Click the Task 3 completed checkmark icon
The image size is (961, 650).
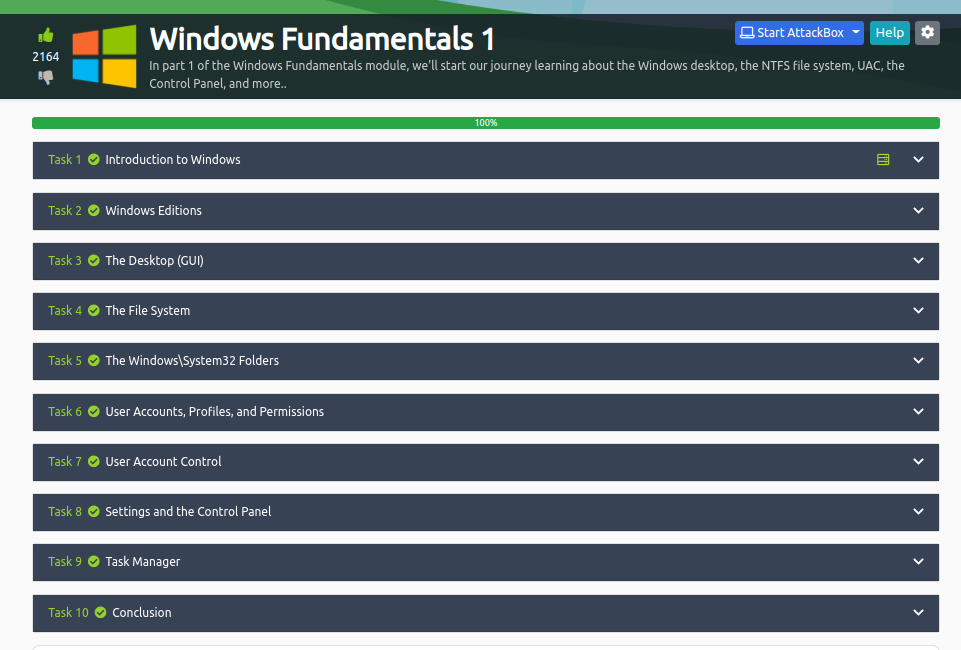[x=94, y=261]
